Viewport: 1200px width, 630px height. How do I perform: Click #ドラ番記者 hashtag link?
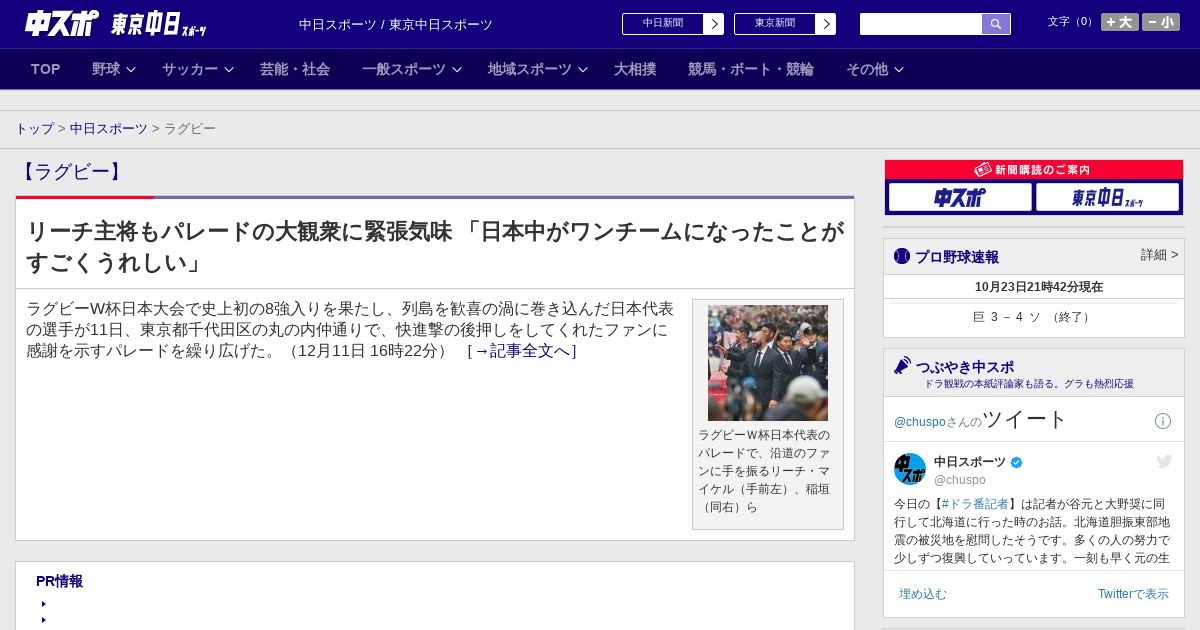975,504
